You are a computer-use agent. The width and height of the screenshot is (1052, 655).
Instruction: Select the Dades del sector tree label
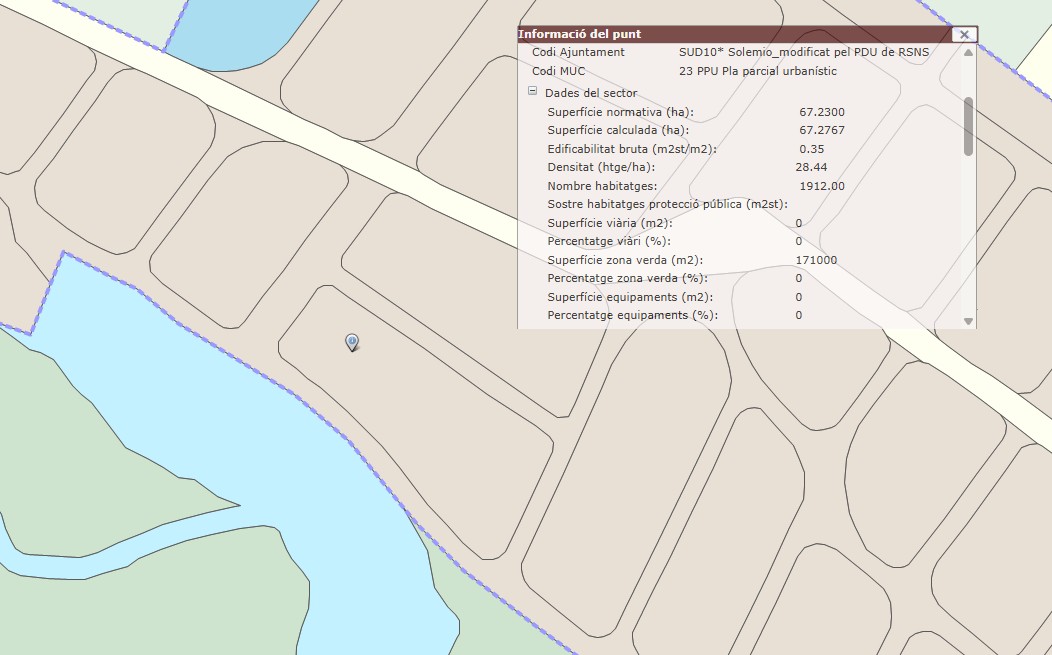click(591, 93)
